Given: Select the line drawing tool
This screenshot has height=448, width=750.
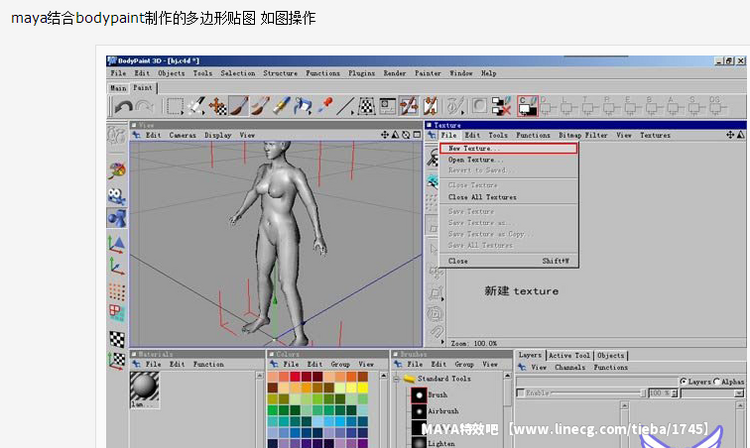Looking at the screenshot, I should 344,107.
